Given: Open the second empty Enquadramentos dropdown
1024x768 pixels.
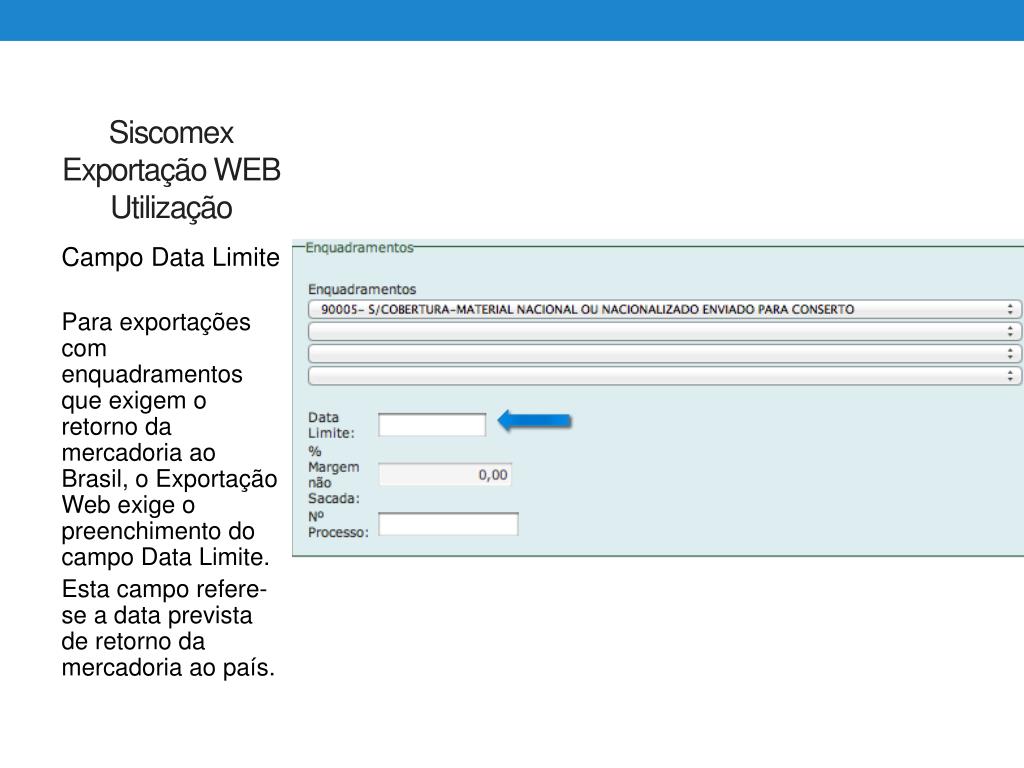Looking at the screenshot, I should tap(665, 331).
